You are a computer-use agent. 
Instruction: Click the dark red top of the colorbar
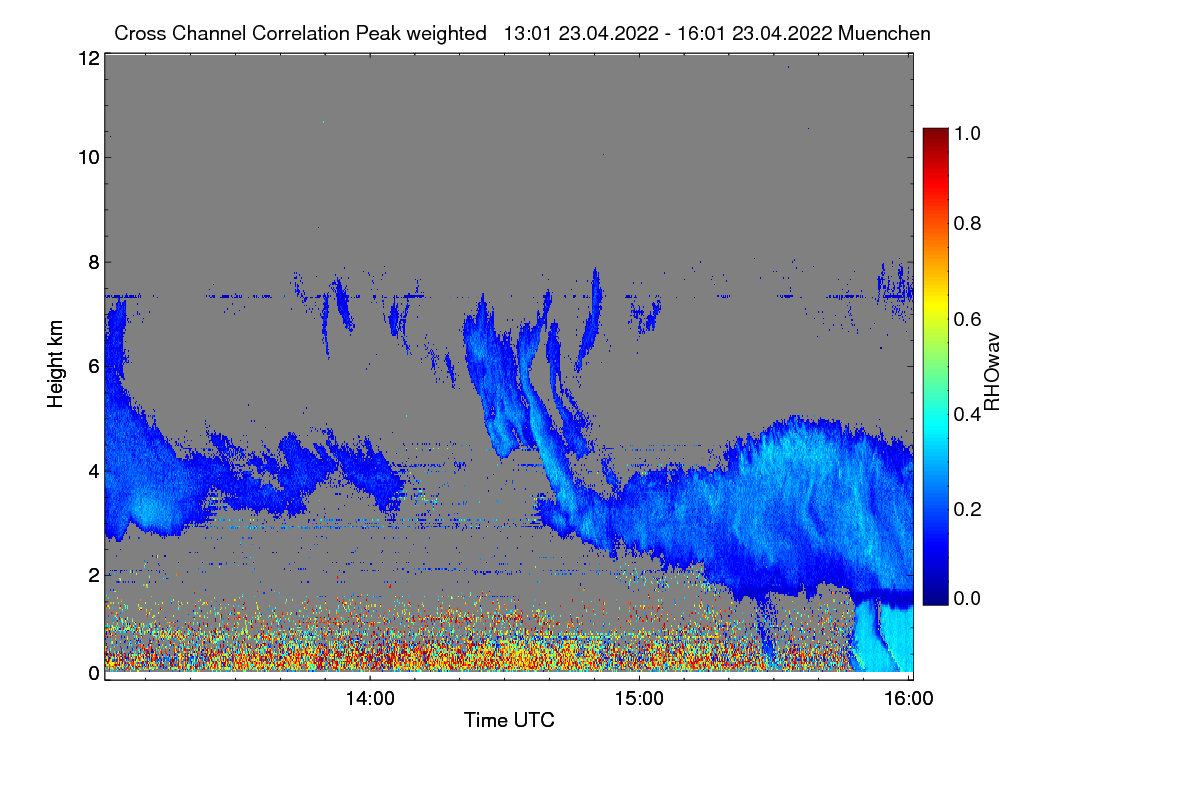935,133
